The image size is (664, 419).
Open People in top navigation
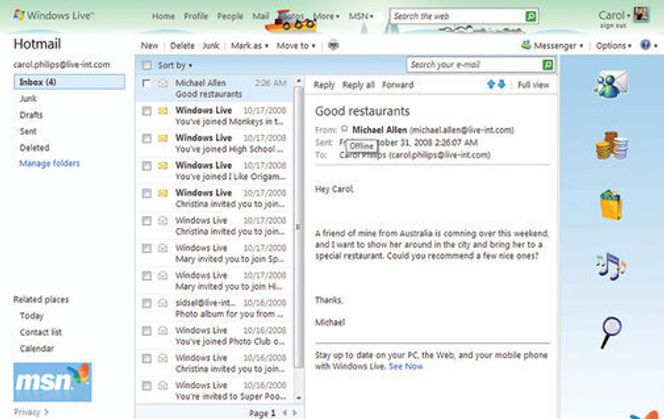(230, 16)
